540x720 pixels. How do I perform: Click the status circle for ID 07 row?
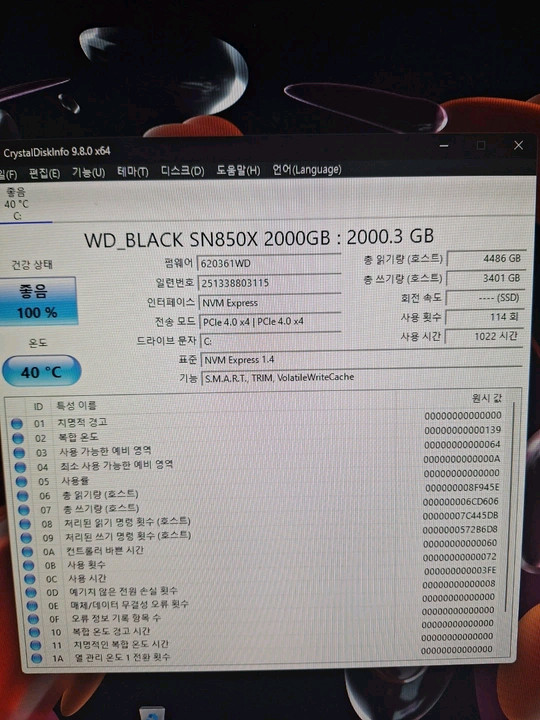pos(24,510)
